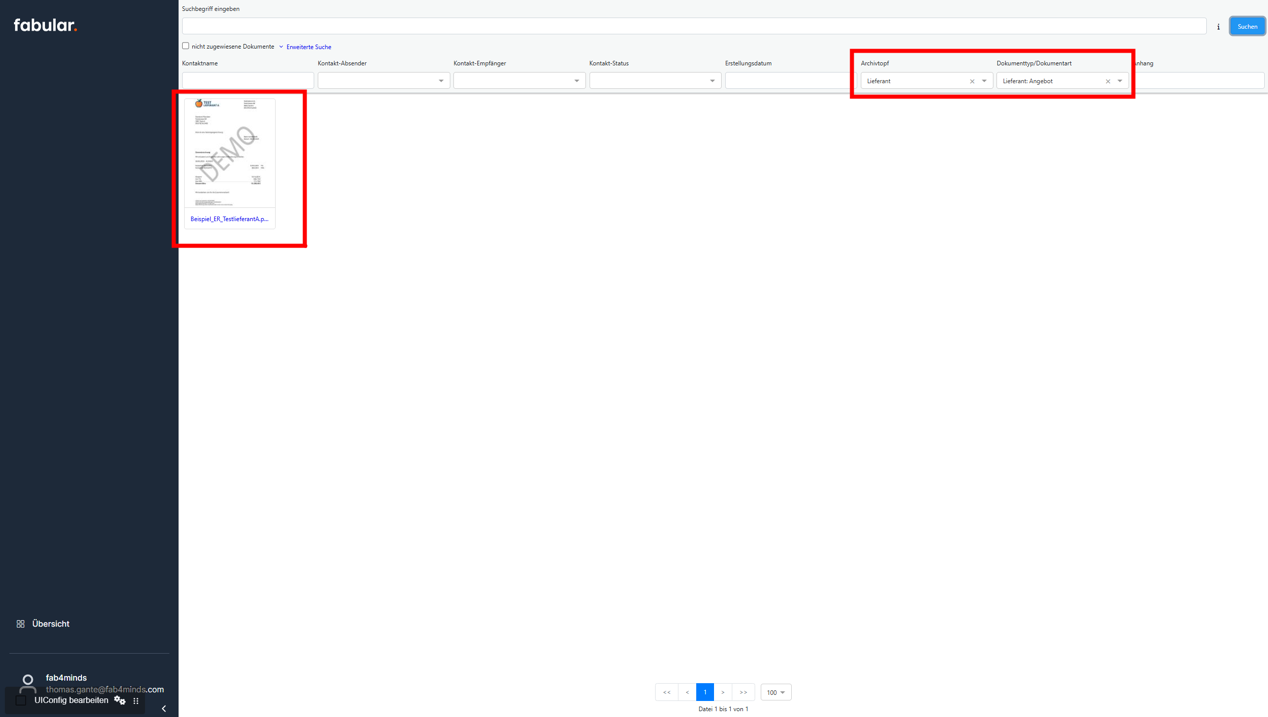Check the checkbox above the sidebar collapse arrow
The height and width of the screenshot is (717, 1268).
[20, 700]
